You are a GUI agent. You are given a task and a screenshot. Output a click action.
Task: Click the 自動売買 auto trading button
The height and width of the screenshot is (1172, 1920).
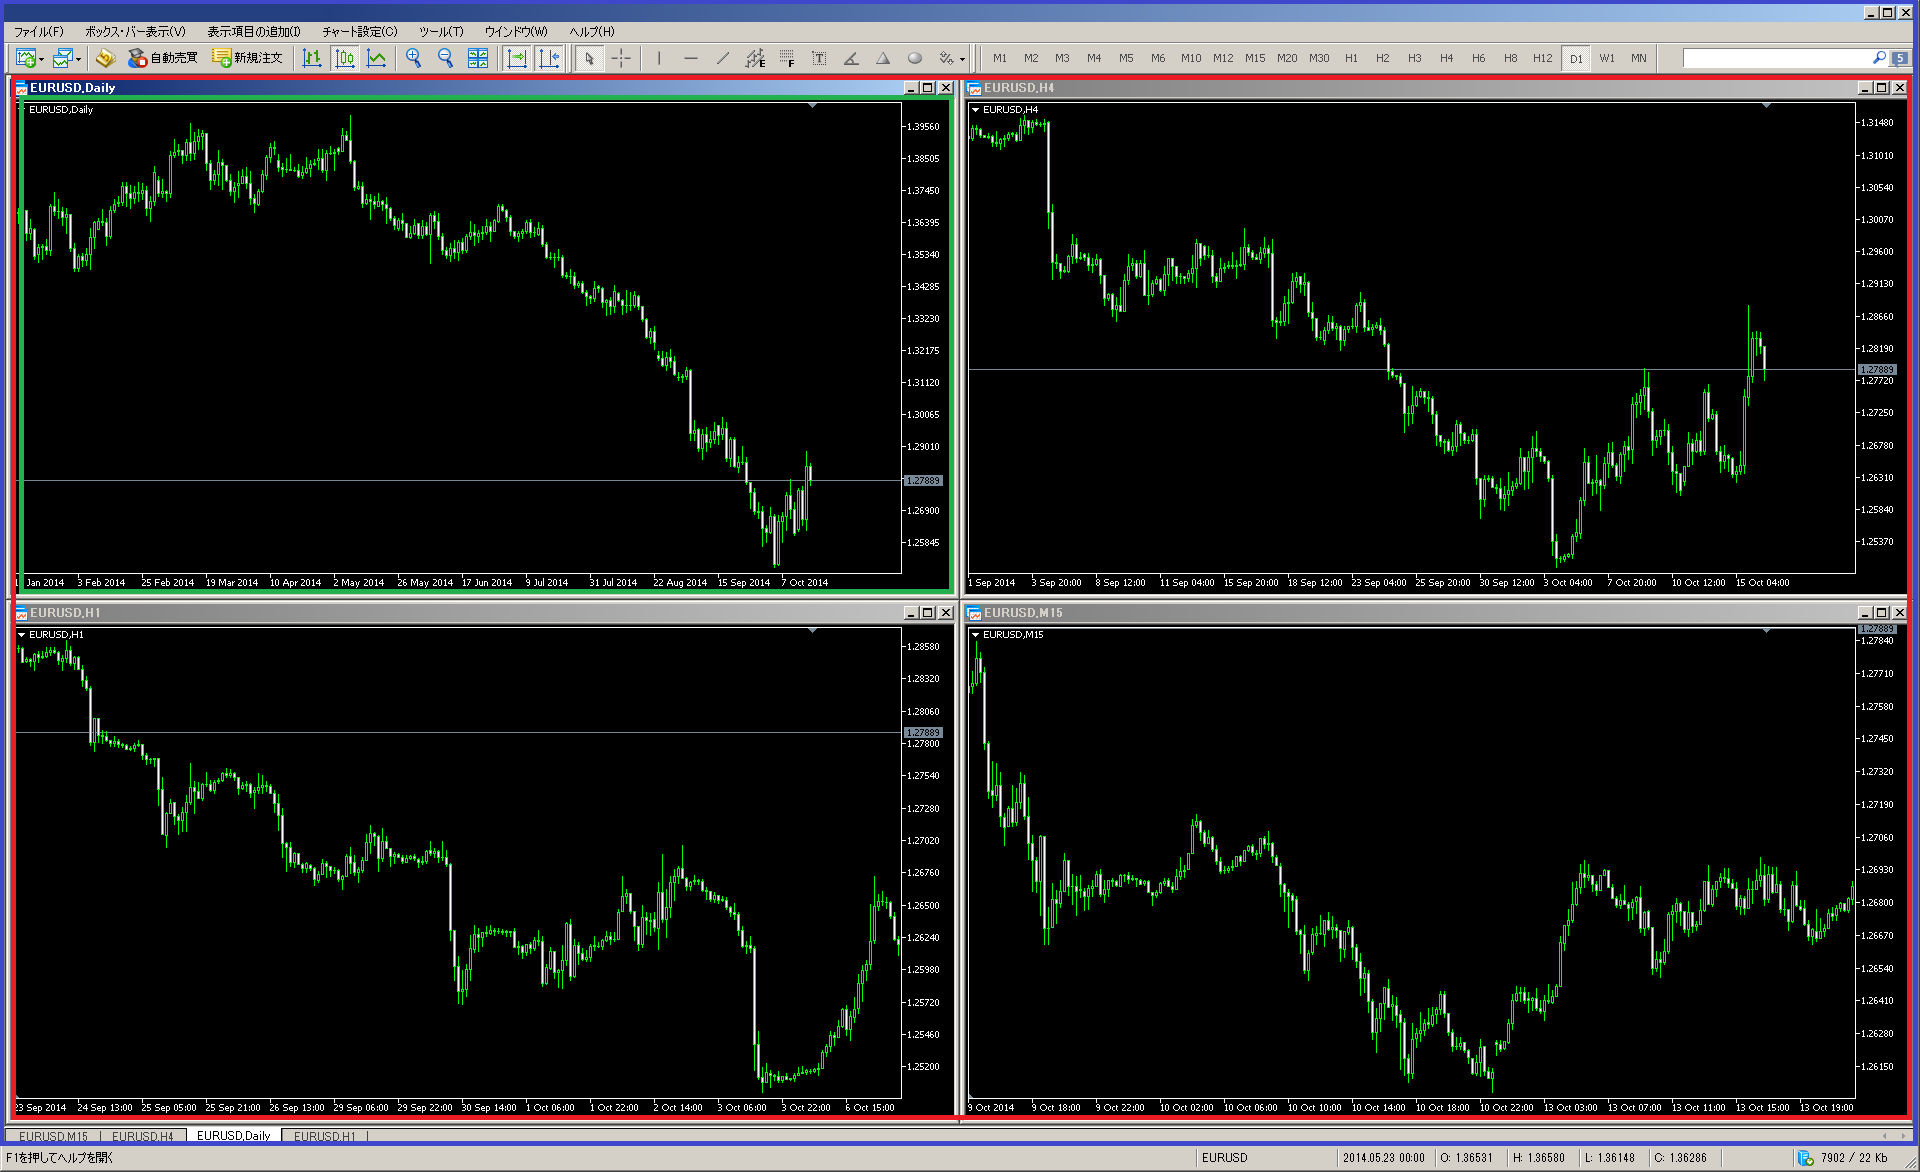(163, 58)
